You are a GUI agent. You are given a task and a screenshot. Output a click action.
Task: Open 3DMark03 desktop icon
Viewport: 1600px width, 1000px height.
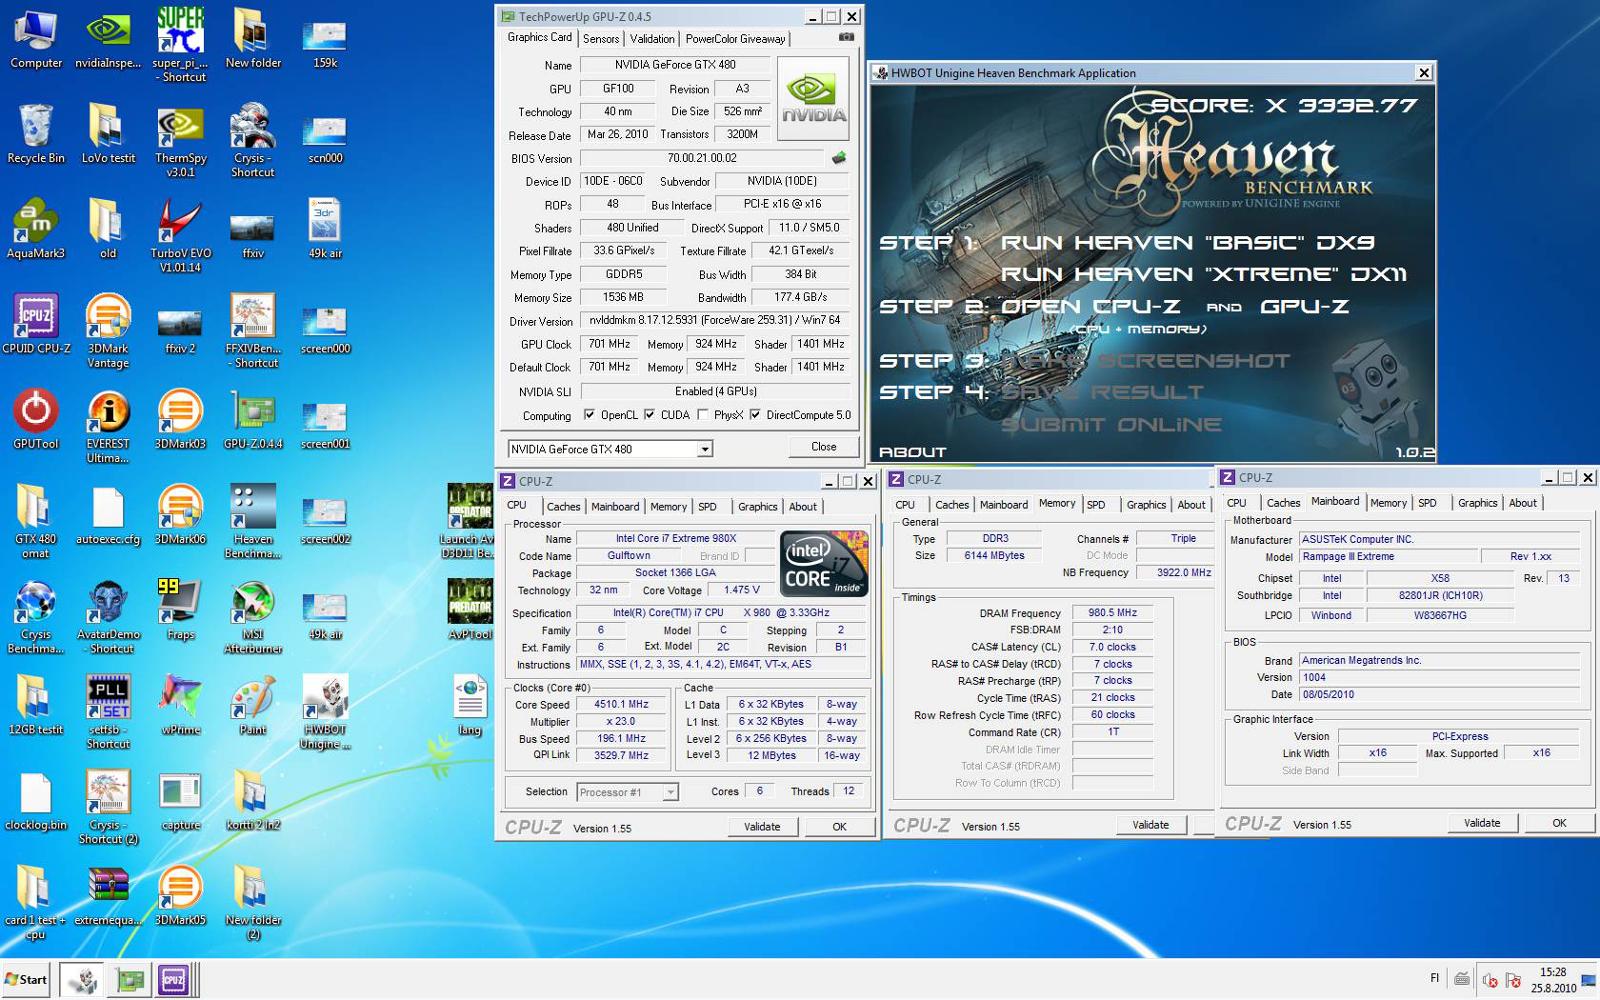(x=181, y=418)
